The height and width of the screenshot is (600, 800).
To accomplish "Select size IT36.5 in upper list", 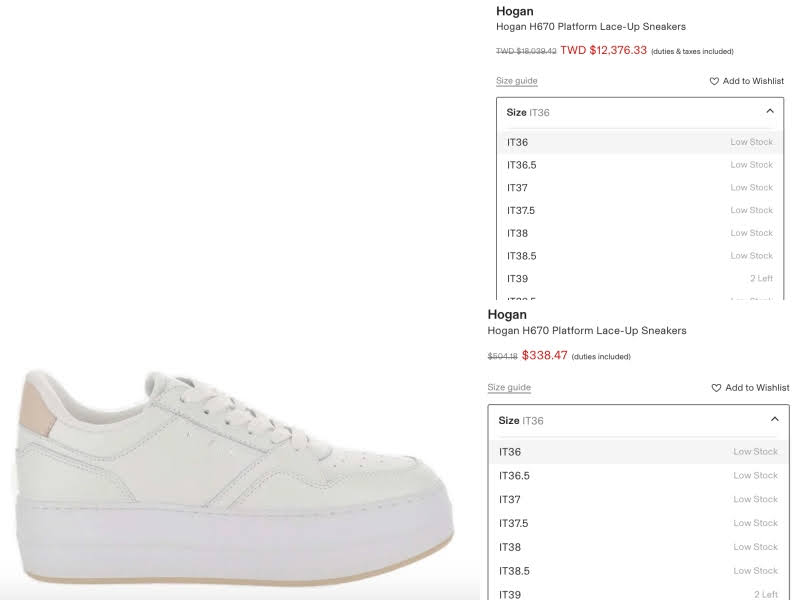I will (640, 165).
